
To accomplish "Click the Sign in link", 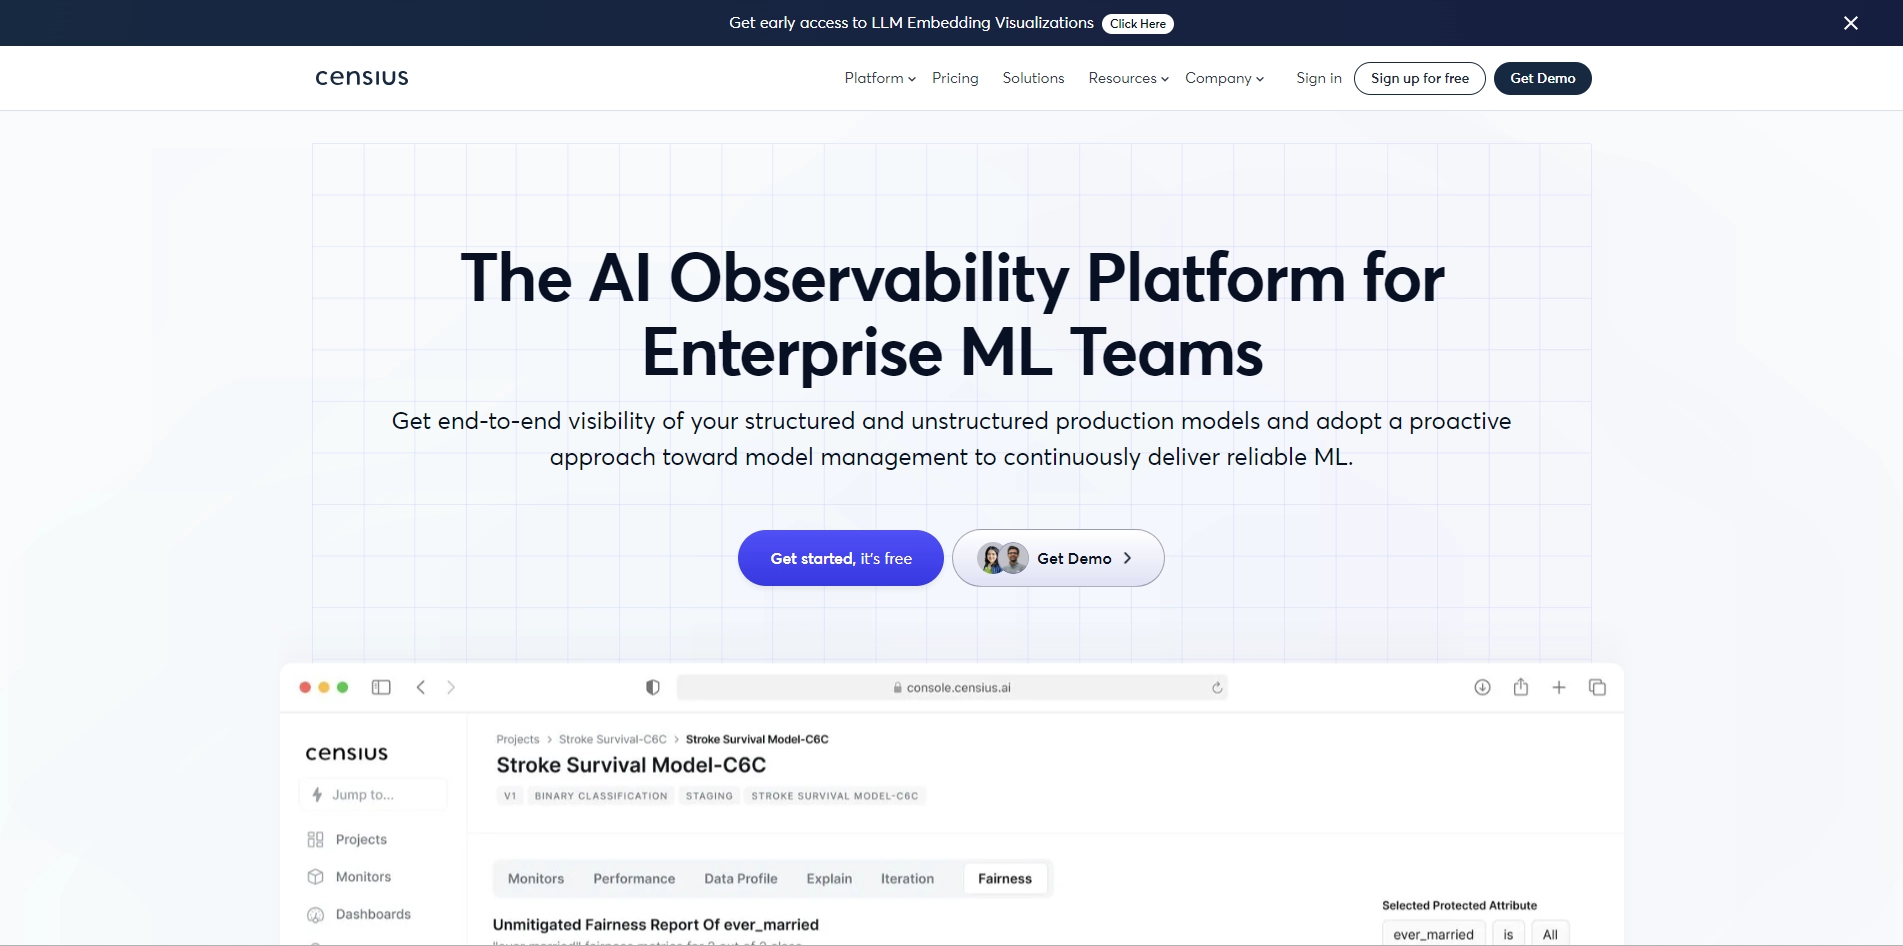I will point(1319,78).
